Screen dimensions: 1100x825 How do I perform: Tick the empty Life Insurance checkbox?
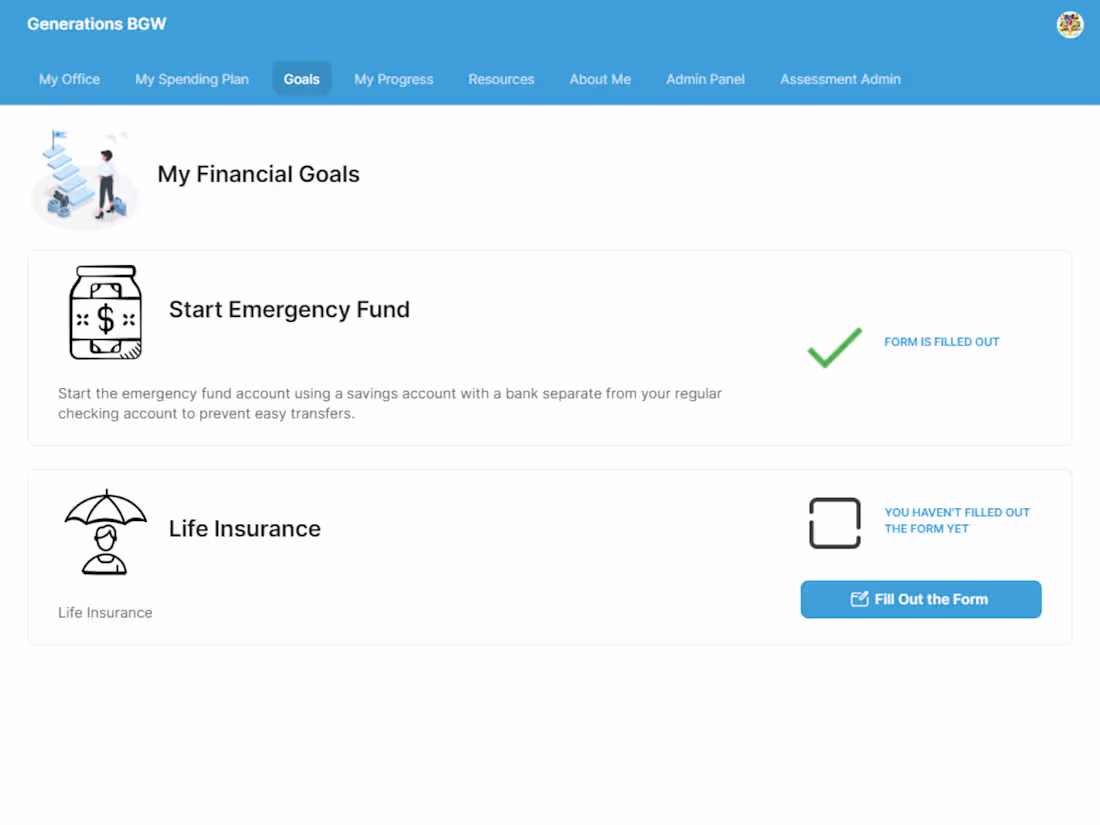[x=835, y=523]
